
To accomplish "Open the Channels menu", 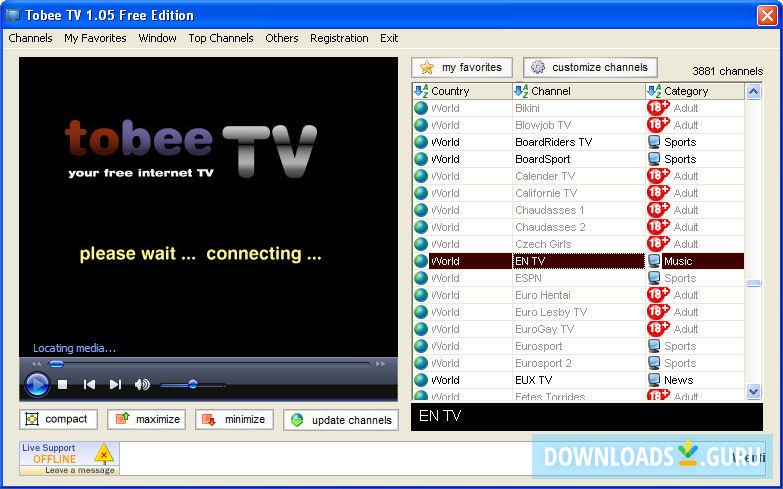I will tap(30, 38).
